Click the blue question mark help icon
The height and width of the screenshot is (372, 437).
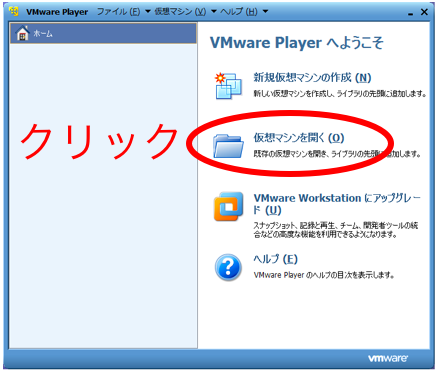[228, 267]
